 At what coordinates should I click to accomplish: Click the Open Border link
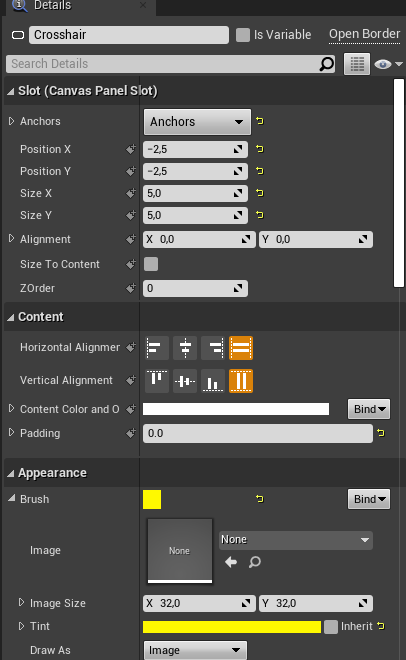click(364, 34)
